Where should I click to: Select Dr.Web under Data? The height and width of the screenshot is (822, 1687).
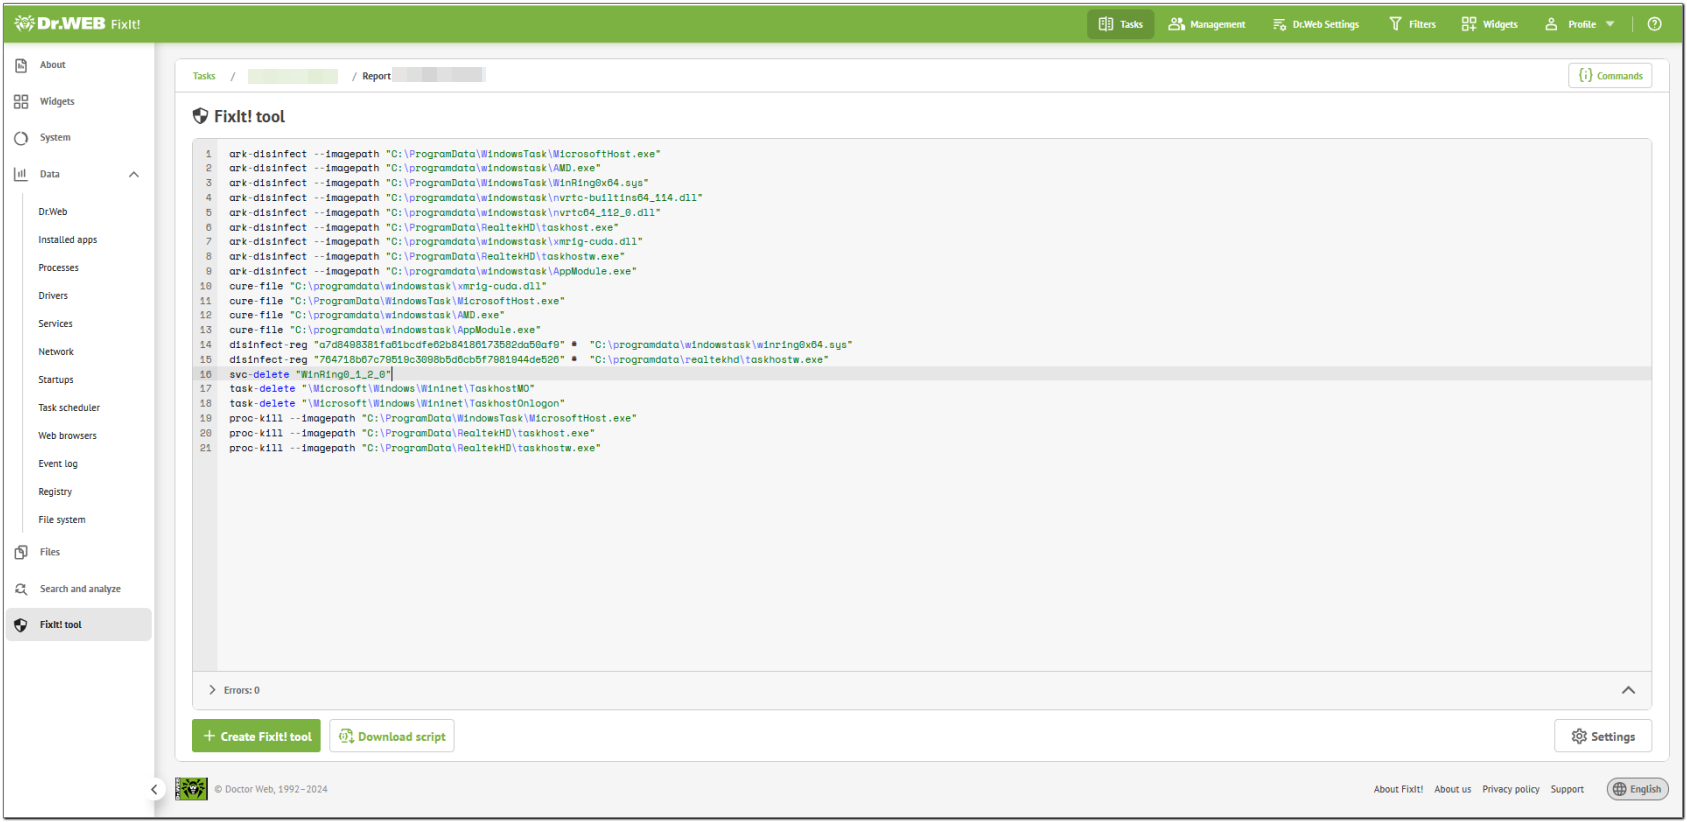click(x=53, y=212)
